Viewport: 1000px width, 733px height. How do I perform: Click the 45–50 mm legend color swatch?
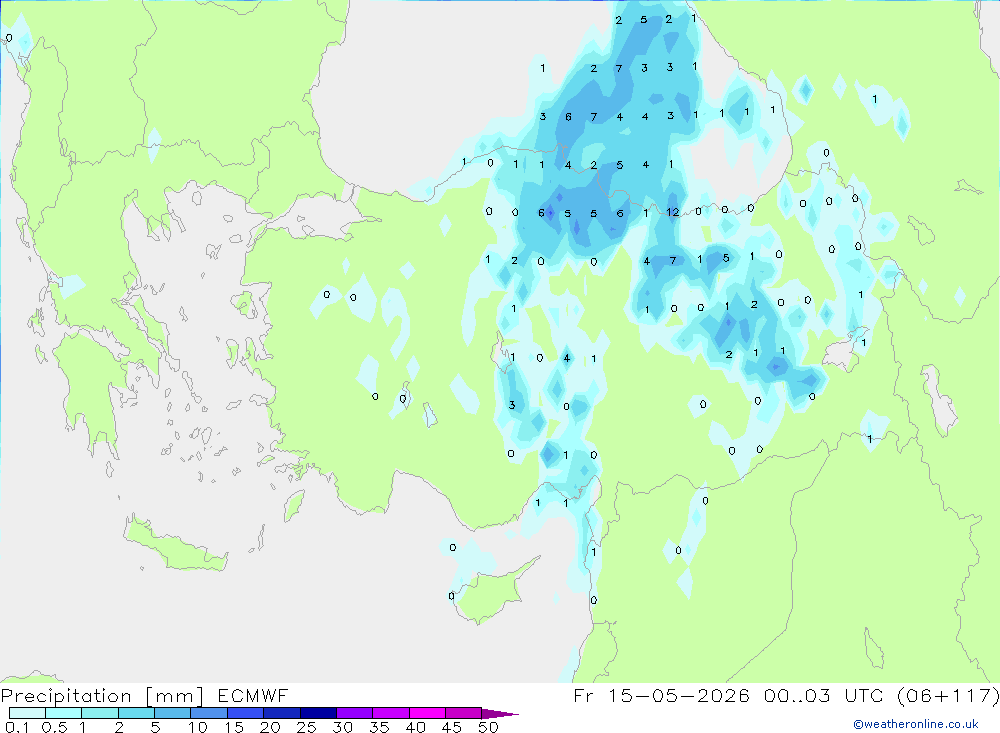coord(464,713)
